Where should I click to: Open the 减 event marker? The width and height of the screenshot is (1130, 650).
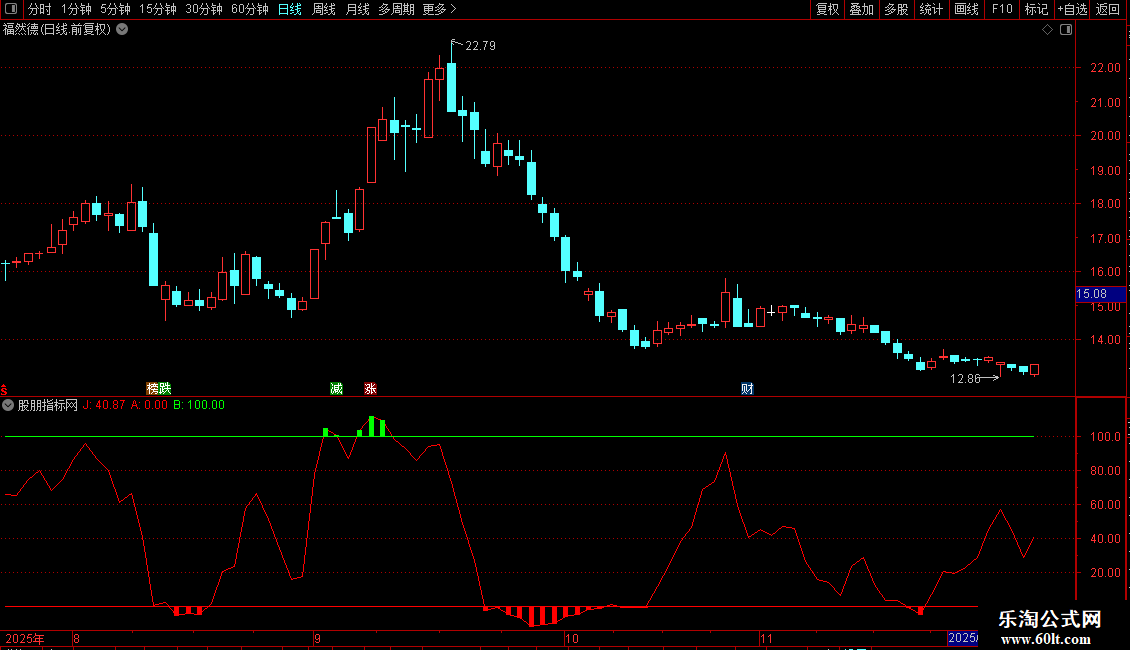click(337, 388)
